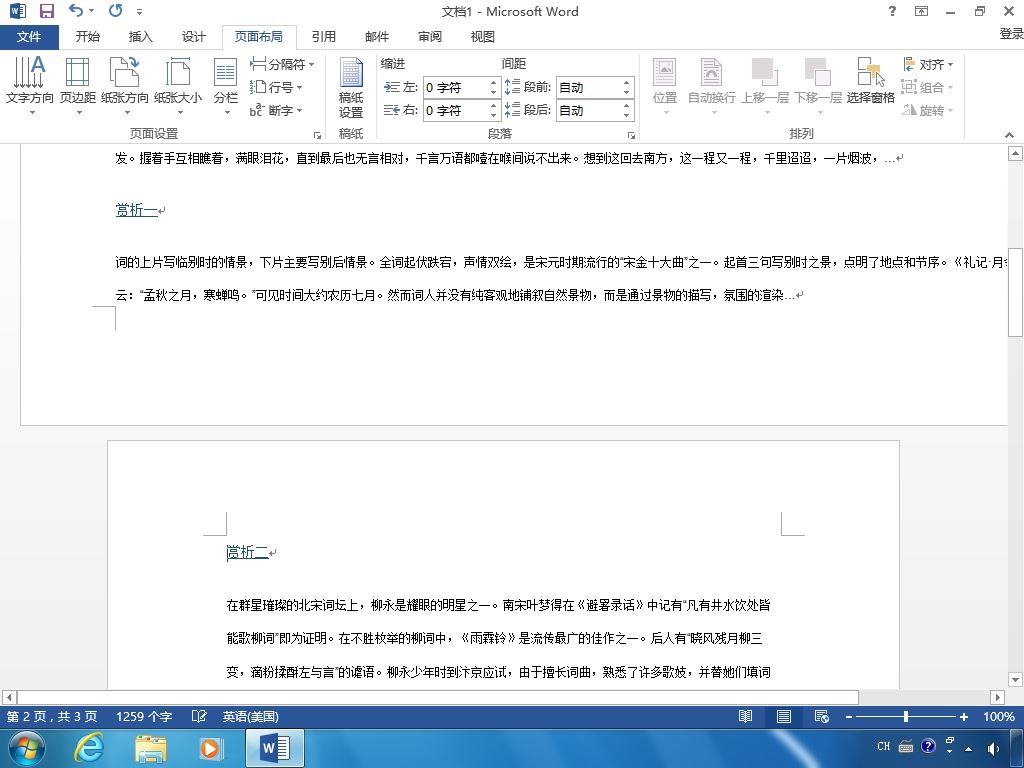1024x768 pixels.
Task: Click the Redo icon in quick access toolbar
Action: click(116, 10)
